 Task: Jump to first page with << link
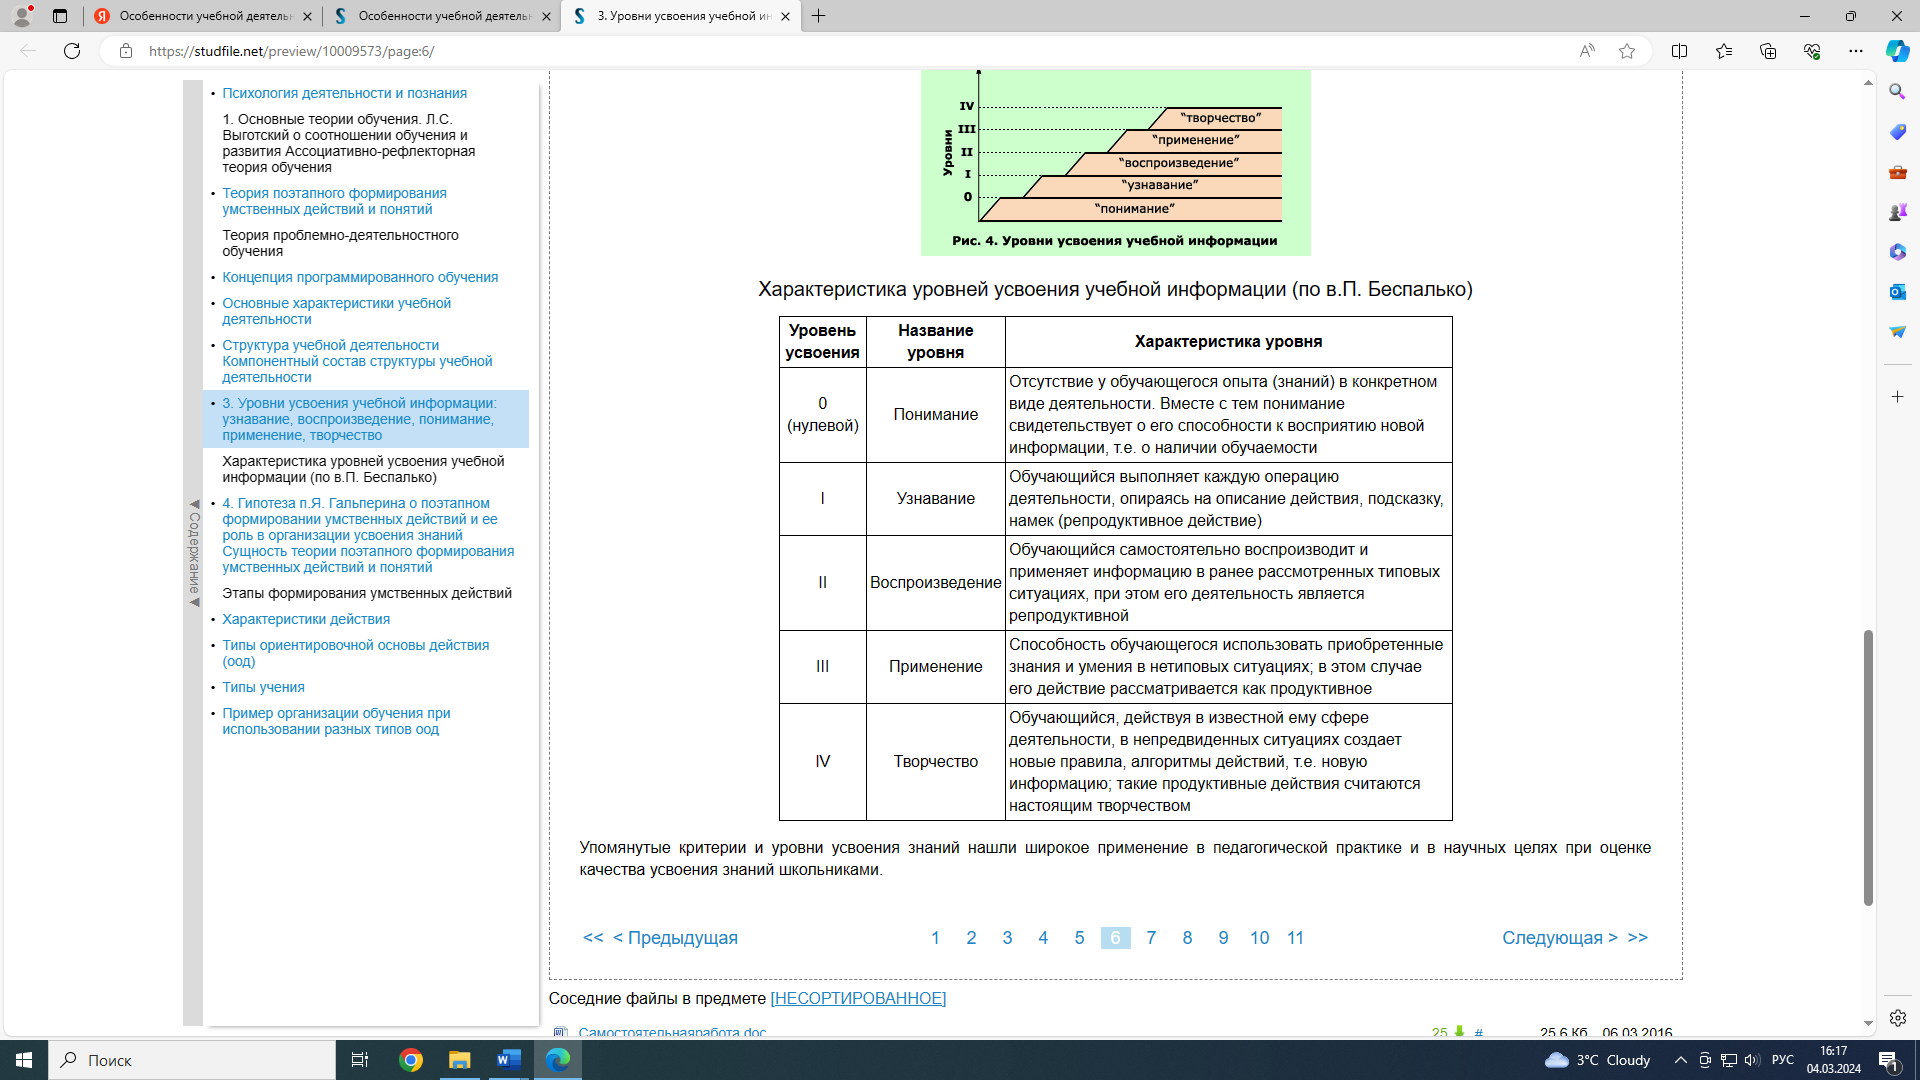593,938
